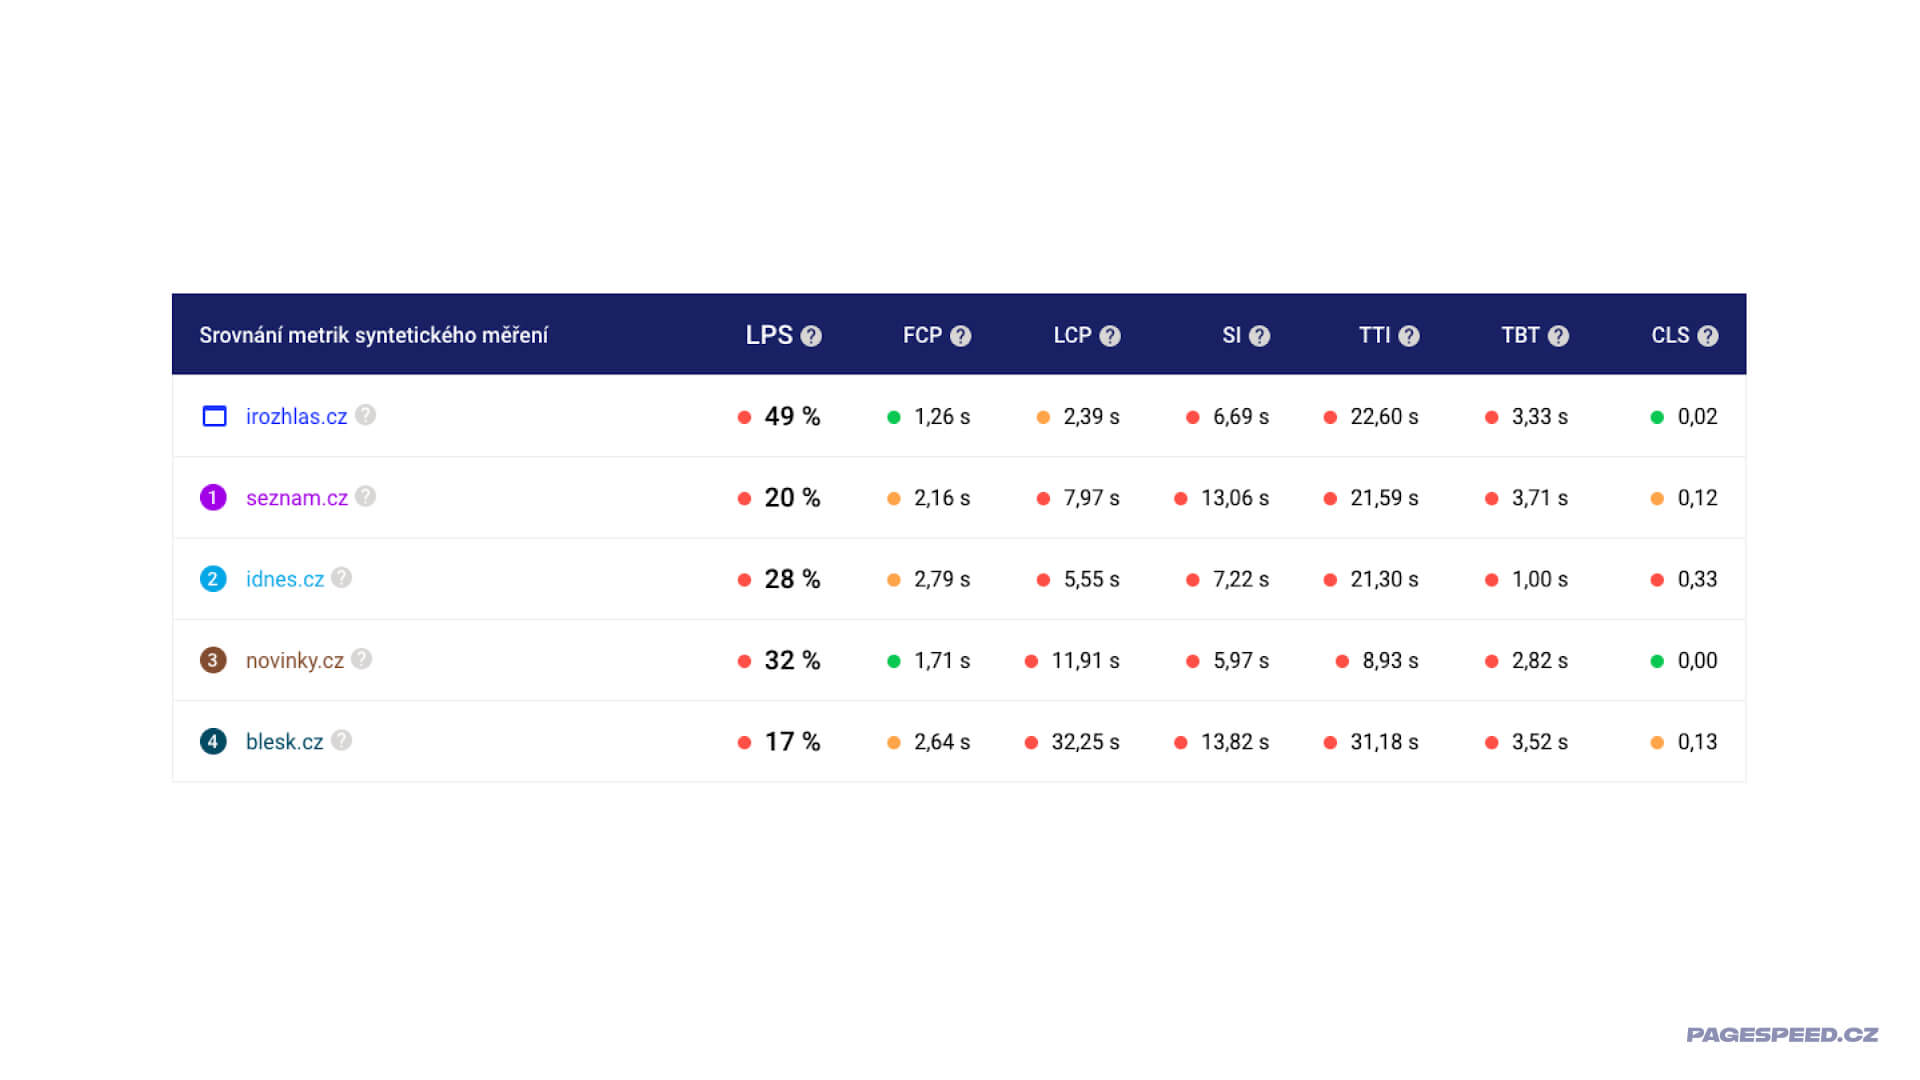Click help icon next to TTI
Viewport: 1920px width, 1080px height.
1408,336
